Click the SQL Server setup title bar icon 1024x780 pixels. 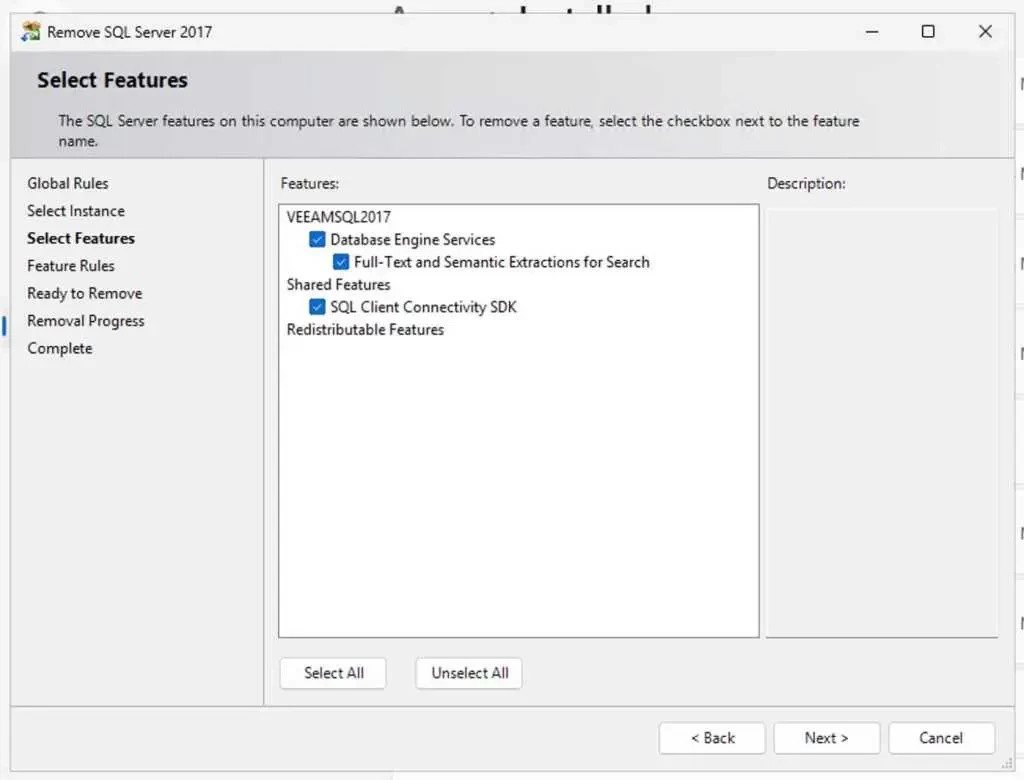pyautogui.click(x=30, y=31)
